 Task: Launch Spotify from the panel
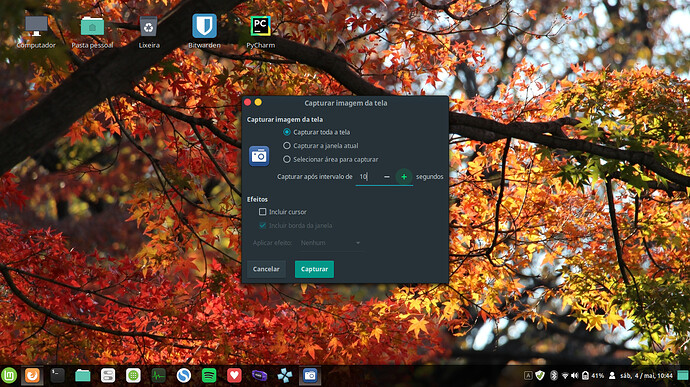(x=209, y=376)
